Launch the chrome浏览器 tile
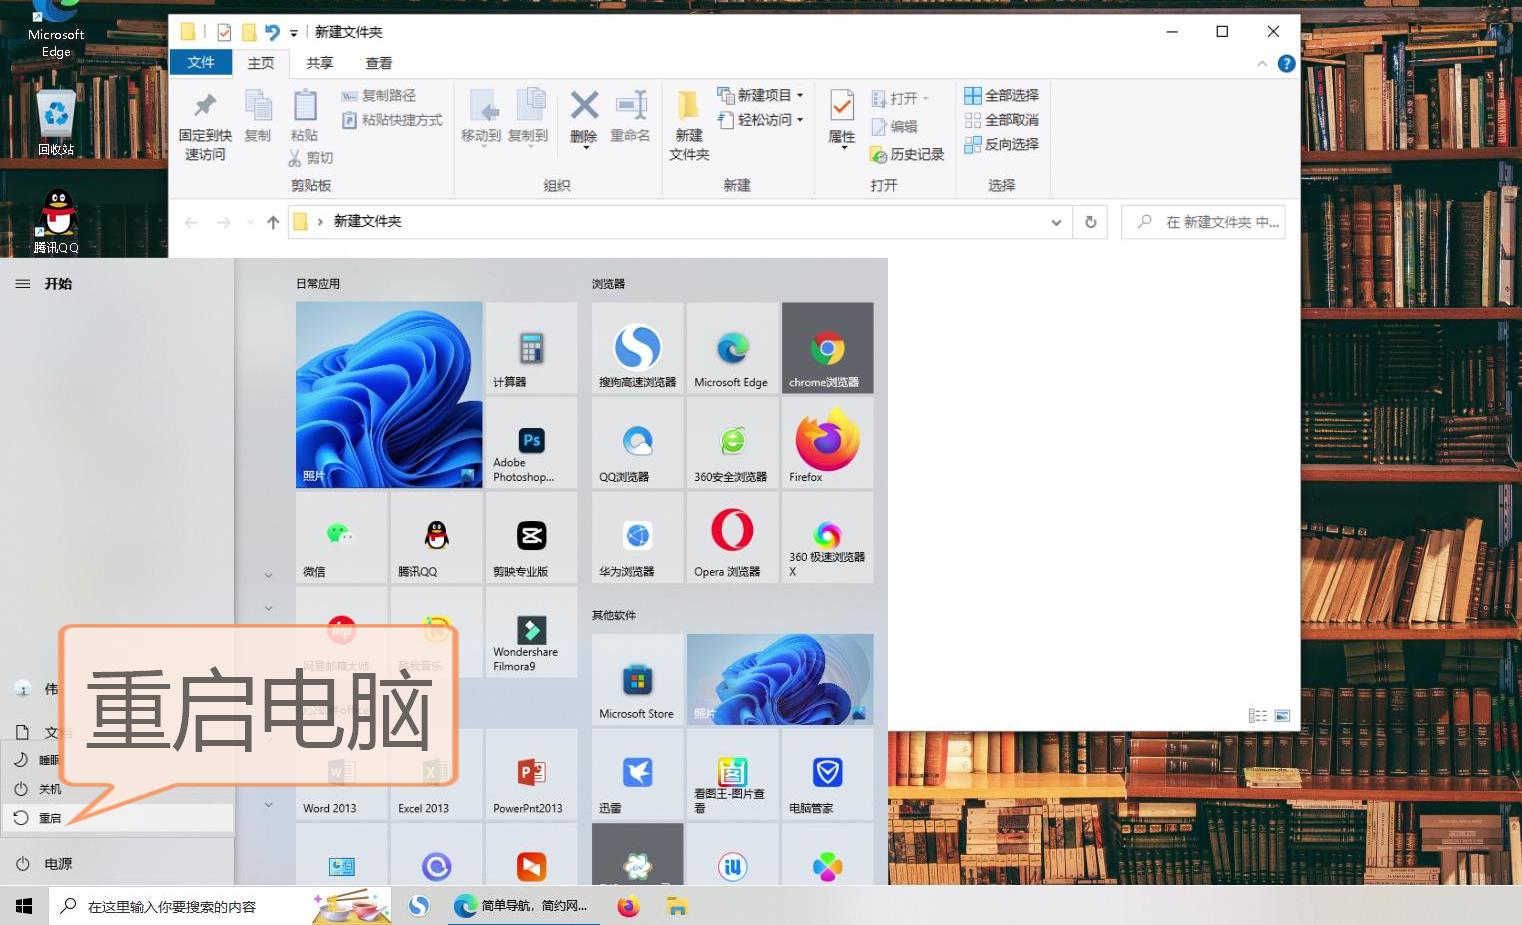 click(x=827, y=348)
